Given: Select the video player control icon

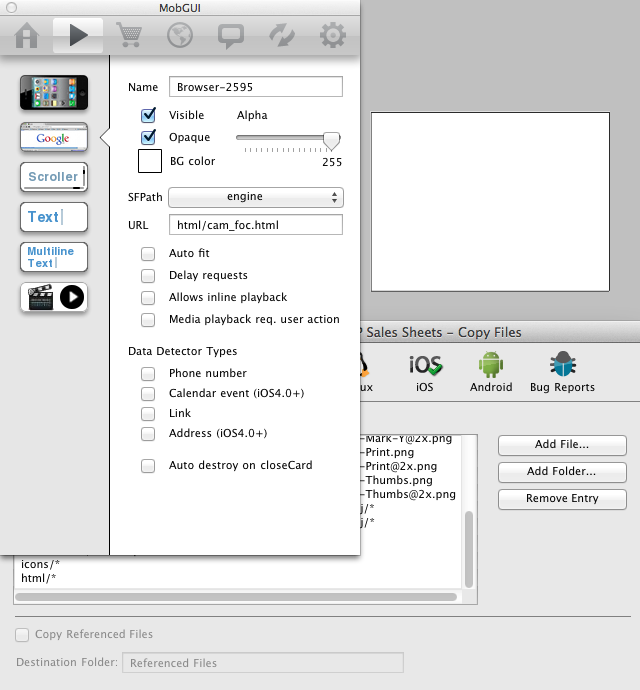Looking at the screenshot, I should coord(54,297).
